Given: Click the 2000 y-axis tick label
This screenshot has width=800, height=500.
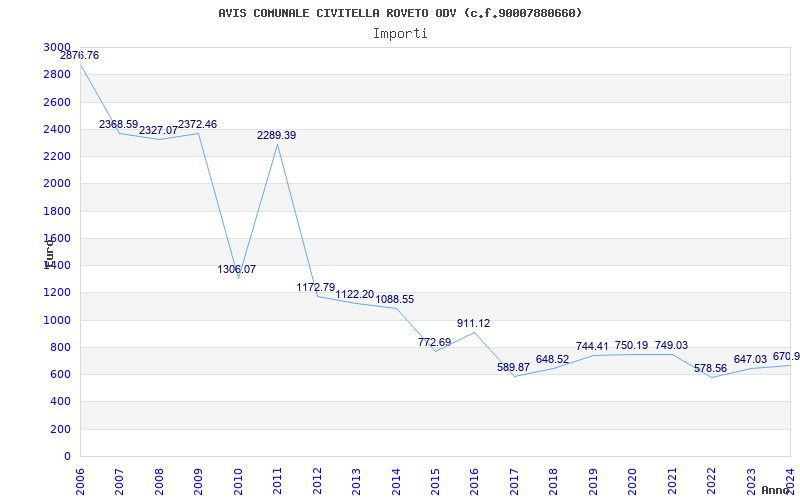Looking at the screenshot, I should pyautogui.click(x=57, y=184).
